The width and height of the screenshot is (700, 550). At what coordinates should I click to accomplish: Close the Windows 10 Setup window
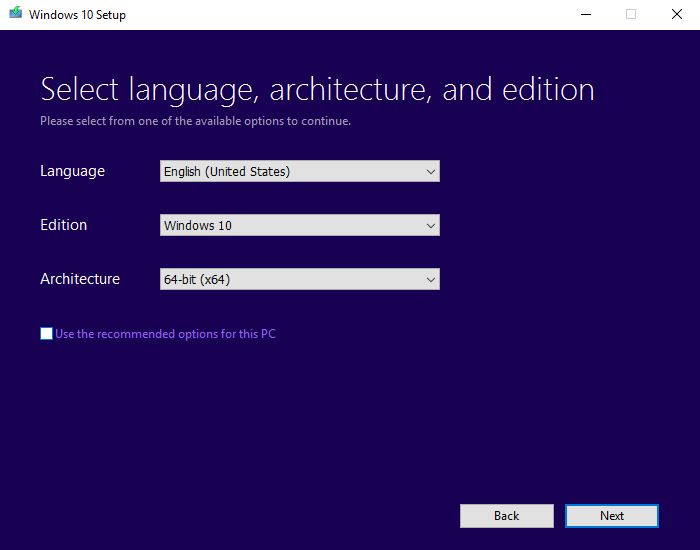point(676,15)
